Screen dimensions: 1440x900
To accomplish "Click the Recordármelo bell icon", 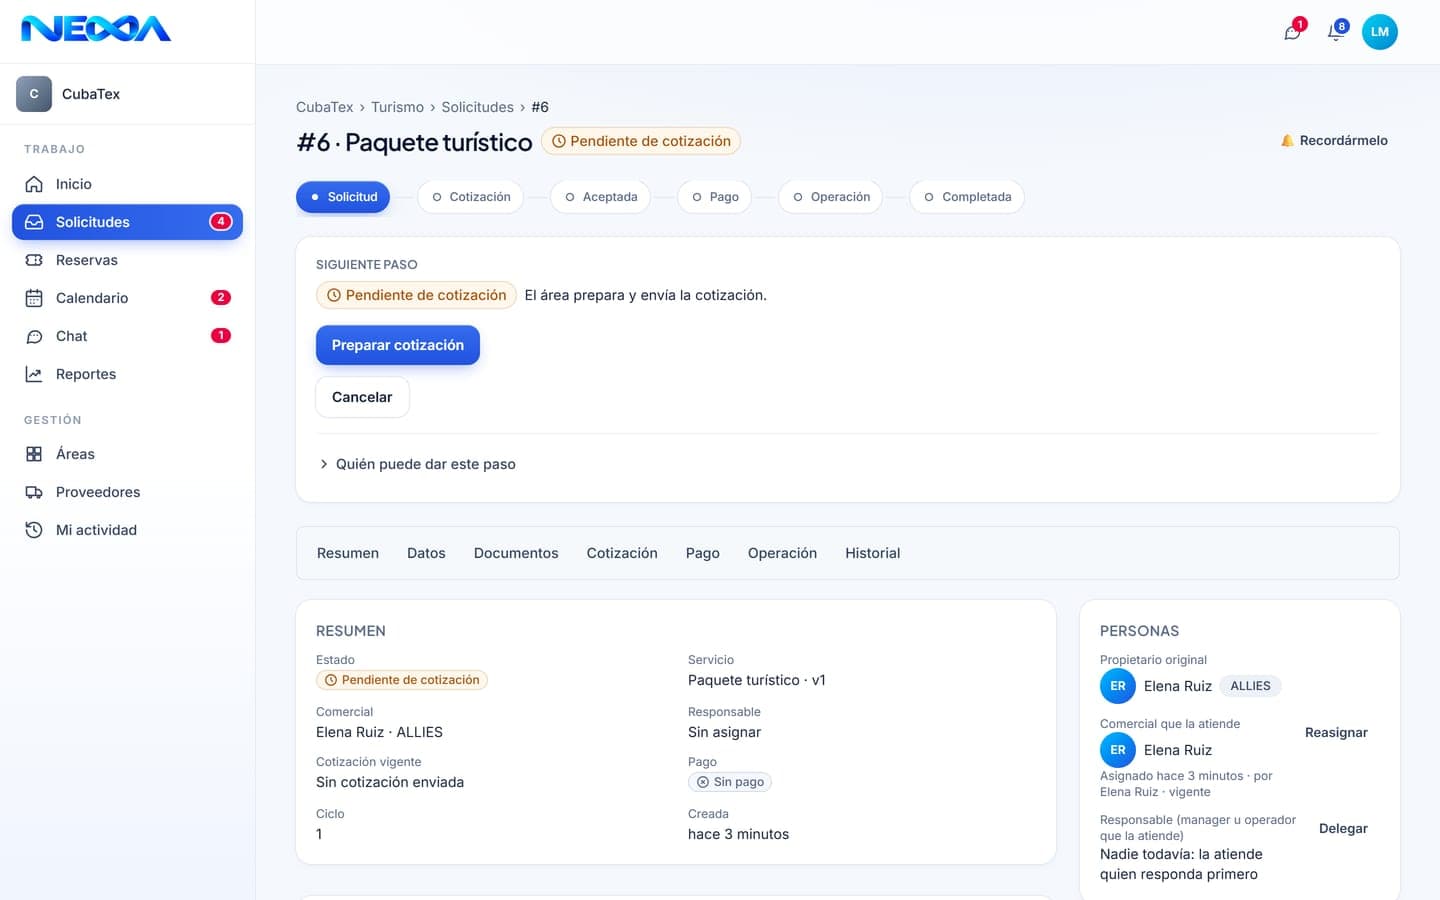I will point(1287,141).
